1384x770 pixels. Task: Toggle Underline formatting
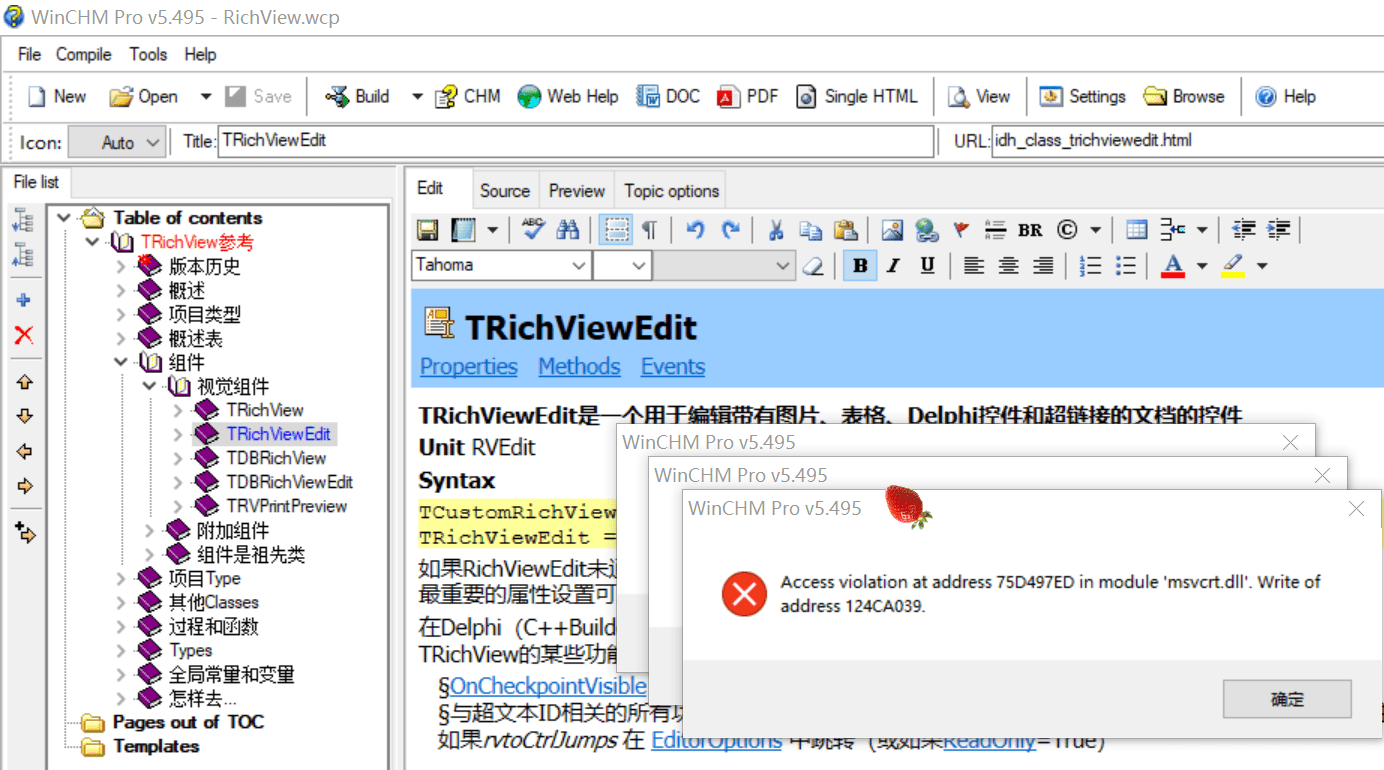pyautogui.click(x=927, y=265)
